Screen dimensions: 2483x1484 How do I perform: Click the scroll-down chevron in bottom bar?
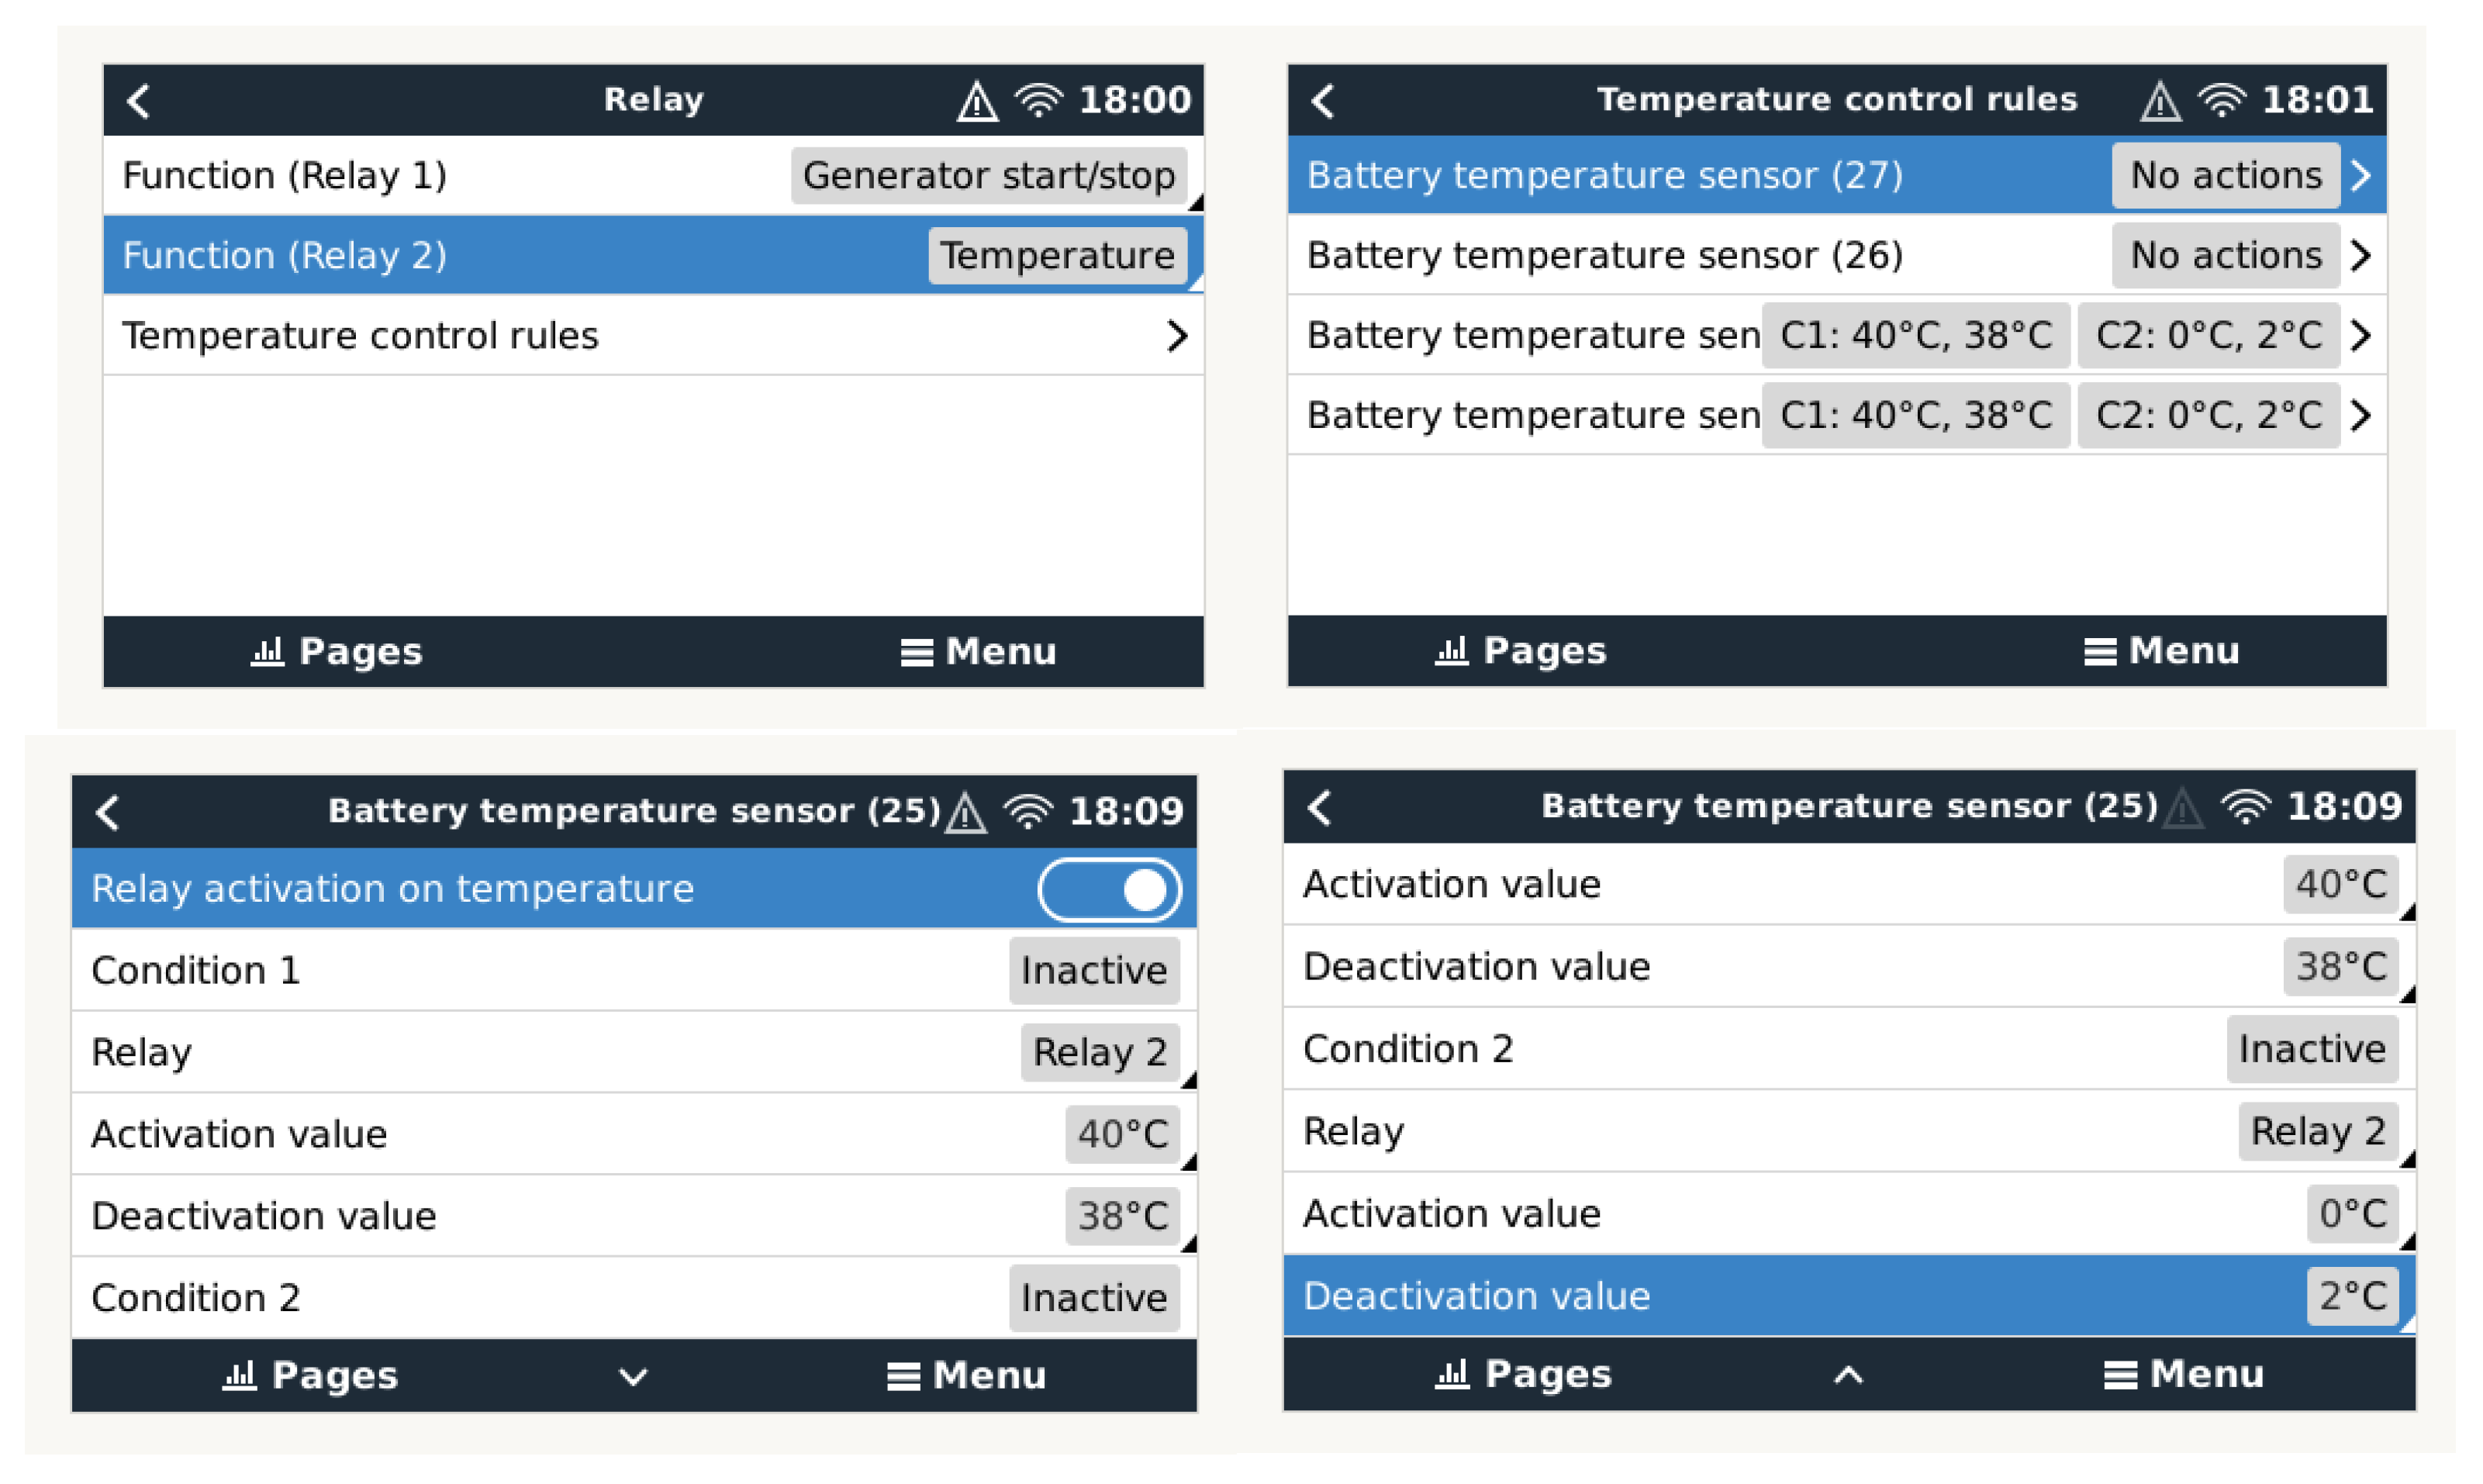tap(633, 1377)
